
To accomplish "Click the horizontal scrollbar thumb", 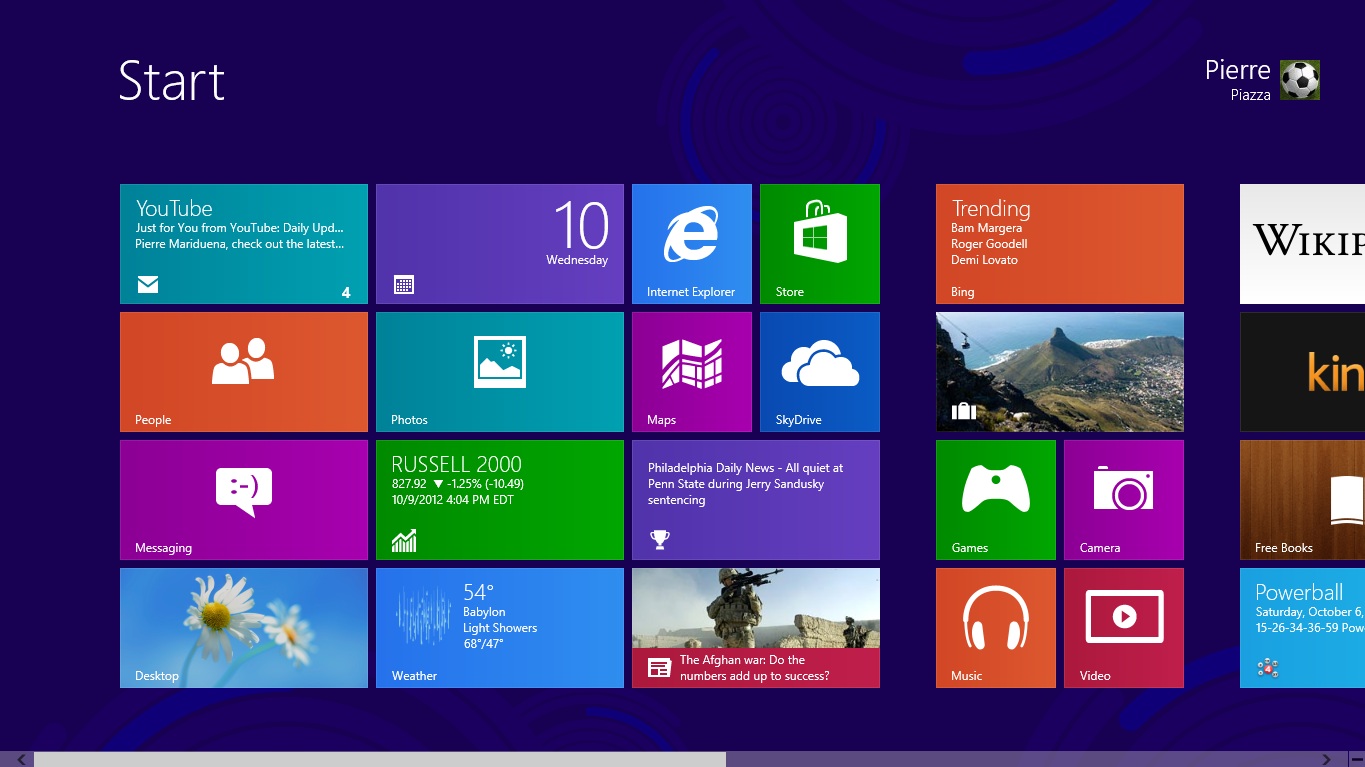I will point(380,759).
